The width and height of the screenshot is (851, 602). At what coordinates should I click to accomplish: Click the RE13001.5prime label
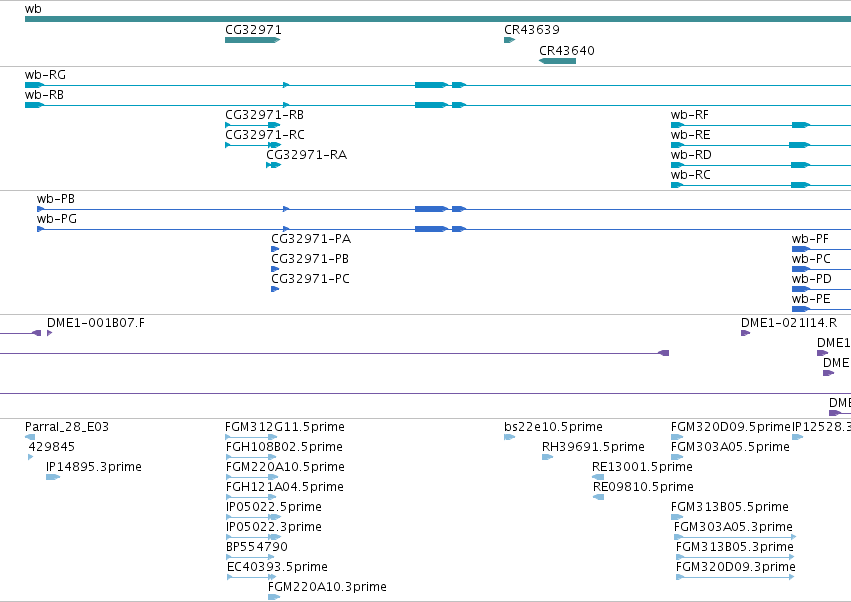pyautogui.click(x=643, y=467)
